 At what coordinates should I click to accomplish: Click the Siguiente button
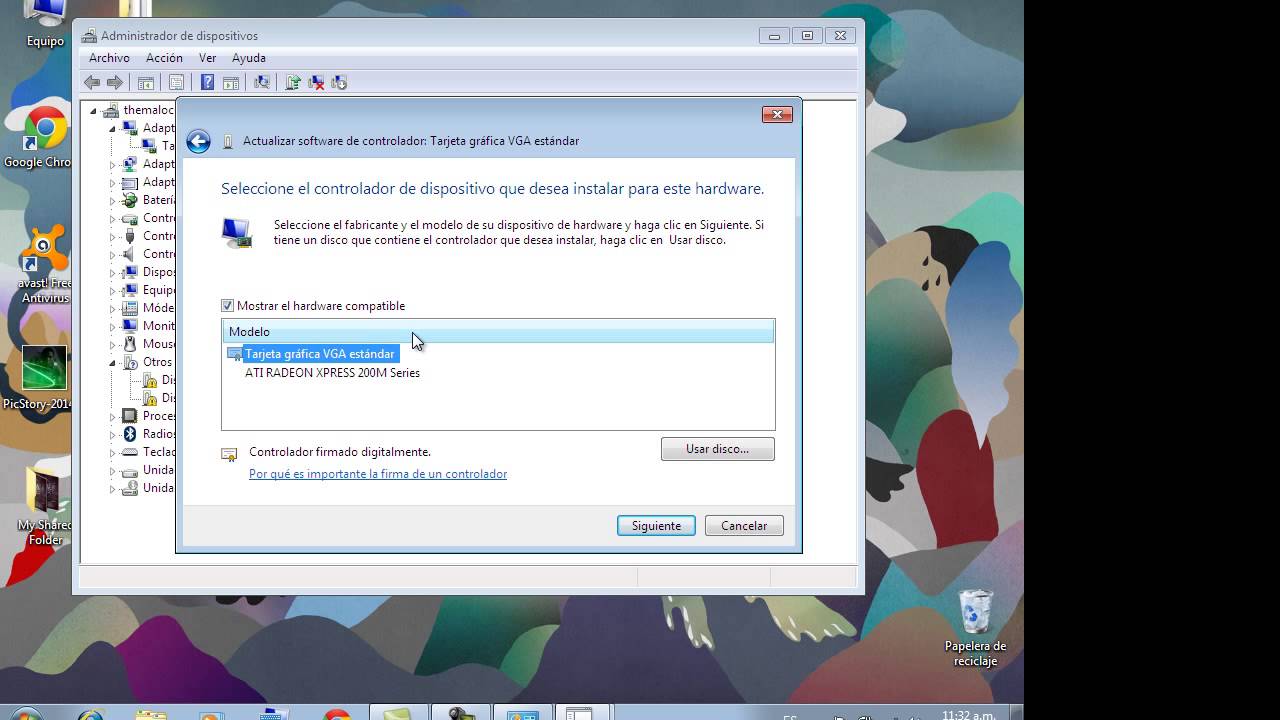click(656, 526)
